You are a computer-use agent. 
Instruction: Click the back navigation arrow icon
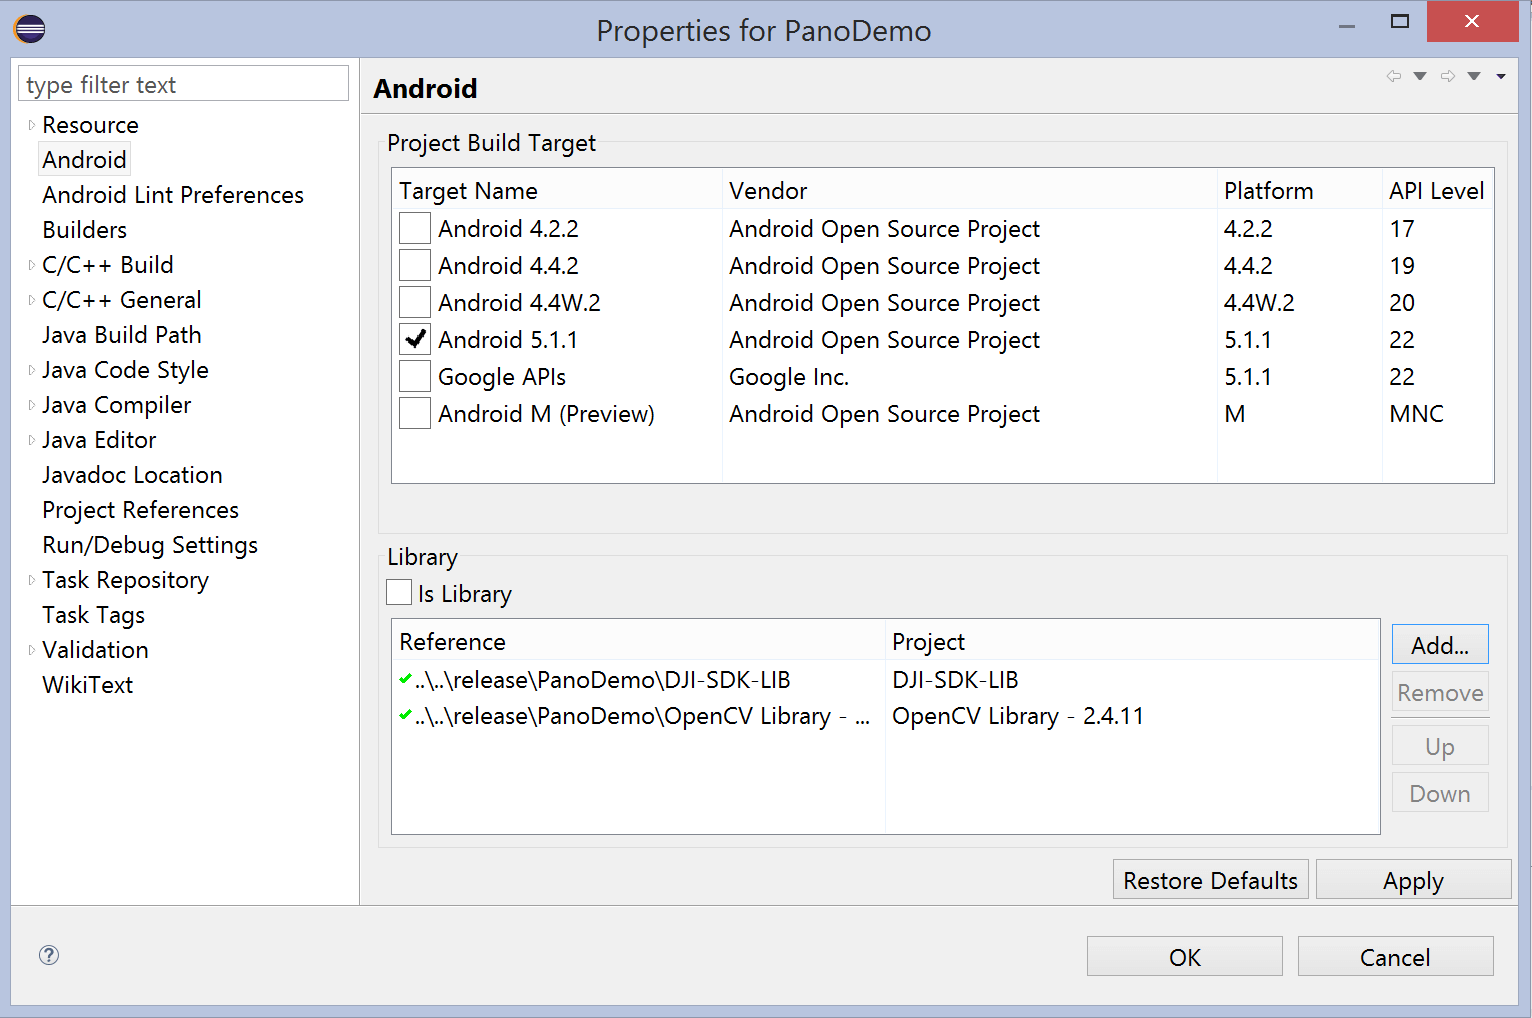(1393, 76)
